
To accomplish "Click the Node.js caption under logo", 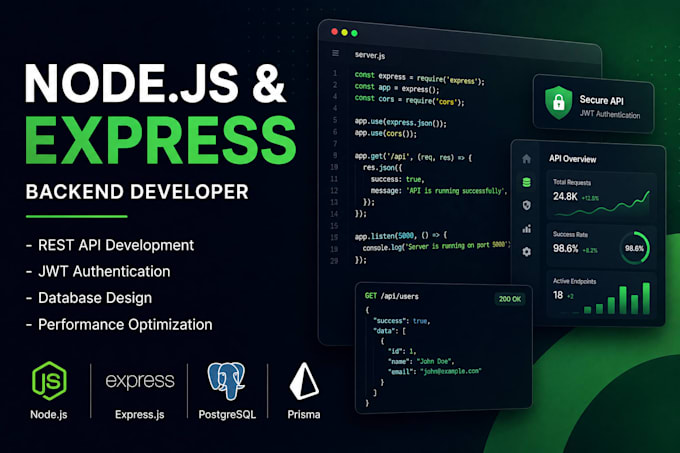I will [49, 414].
